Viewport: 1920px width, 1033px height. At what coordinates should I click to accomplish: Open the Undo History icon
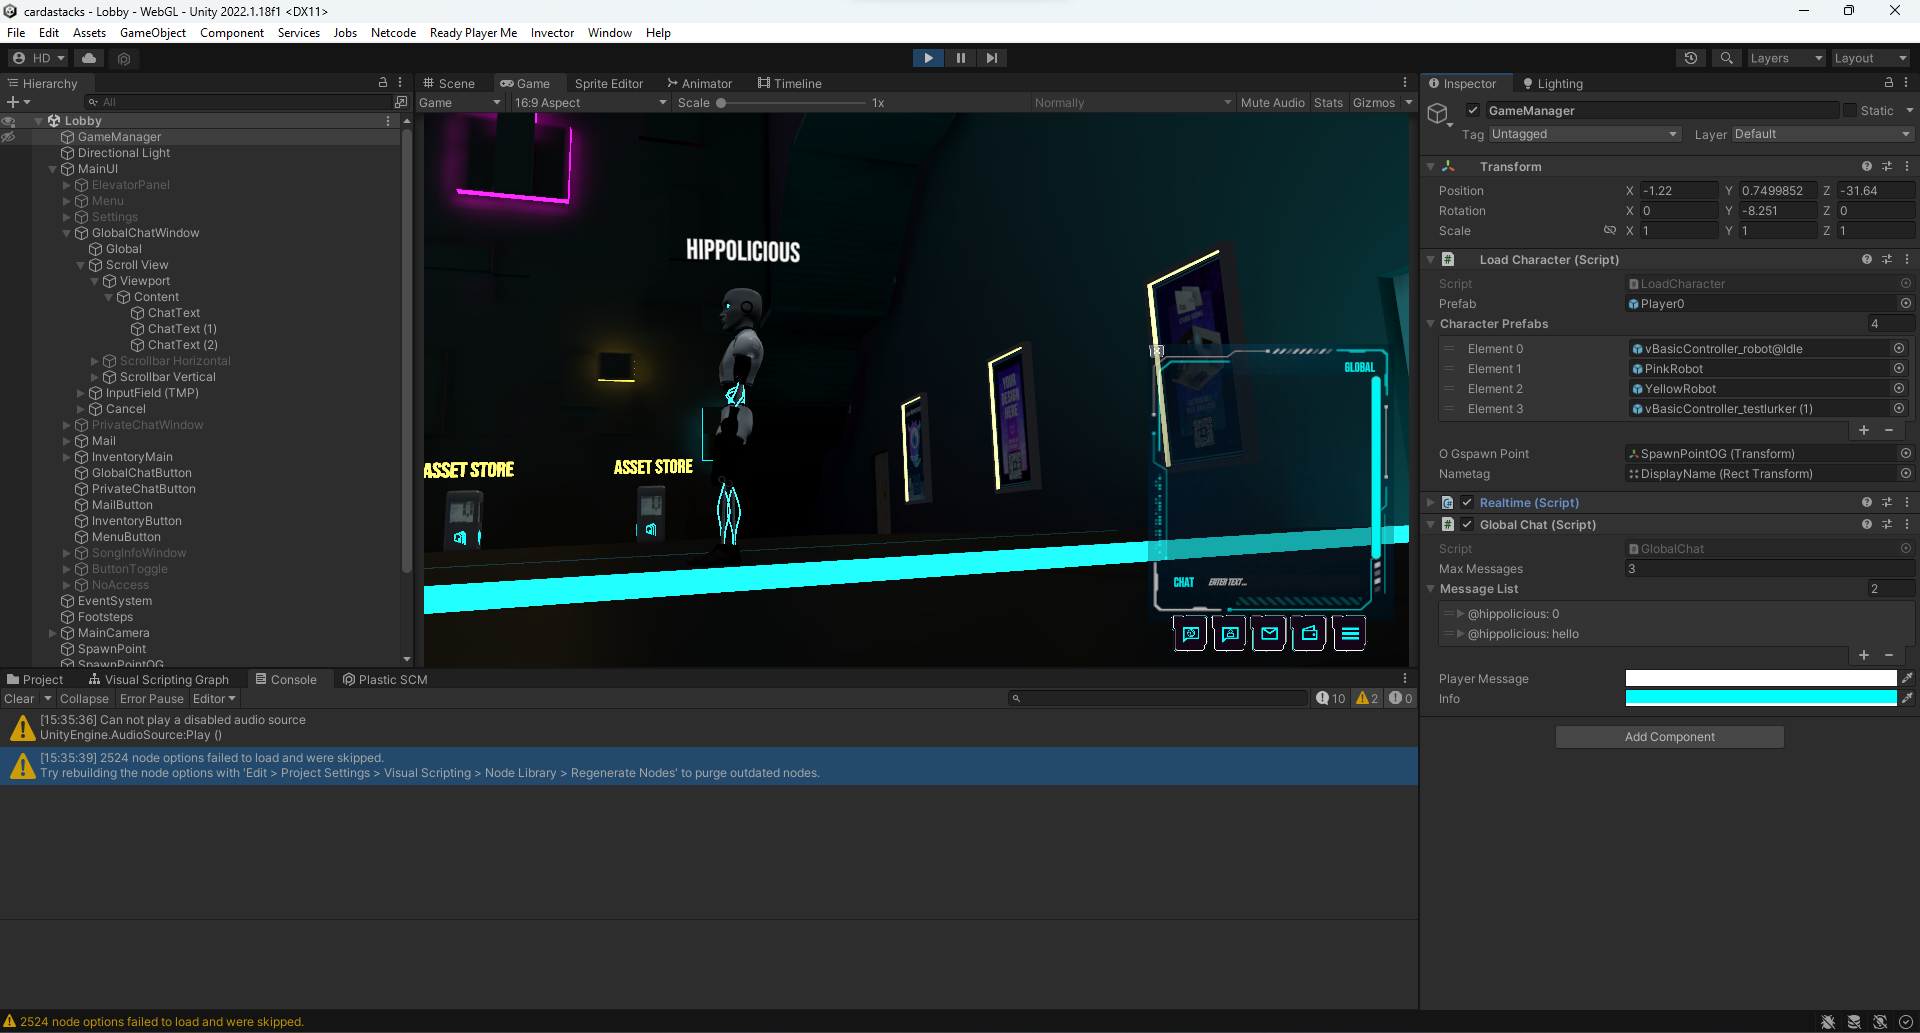1691,58
